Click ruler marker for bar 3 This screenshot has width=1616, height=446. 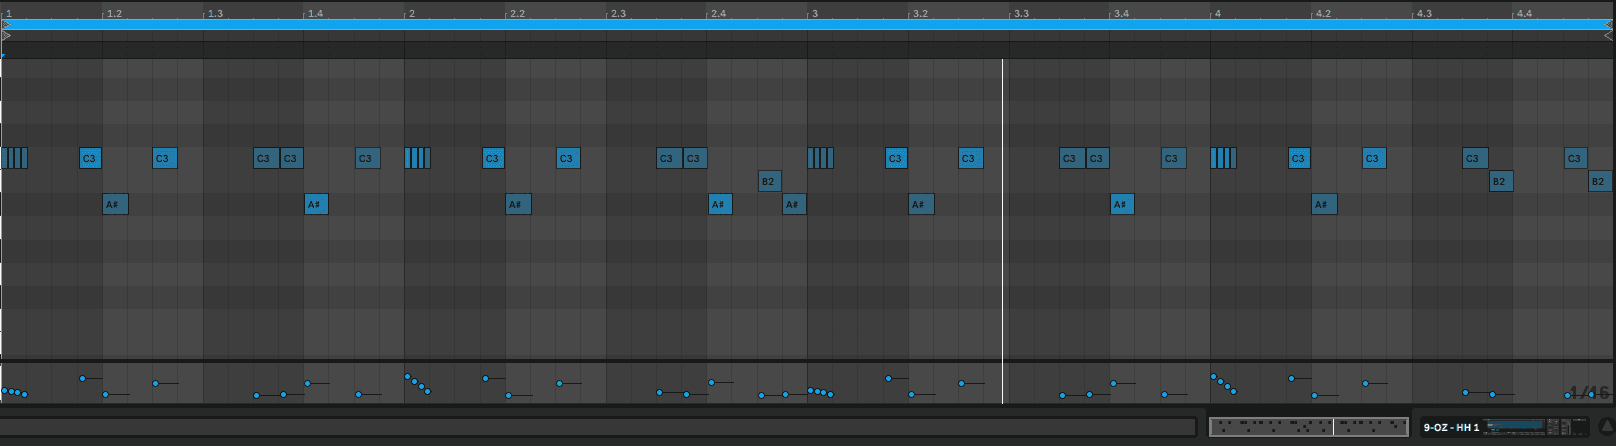tap(815, 14)
